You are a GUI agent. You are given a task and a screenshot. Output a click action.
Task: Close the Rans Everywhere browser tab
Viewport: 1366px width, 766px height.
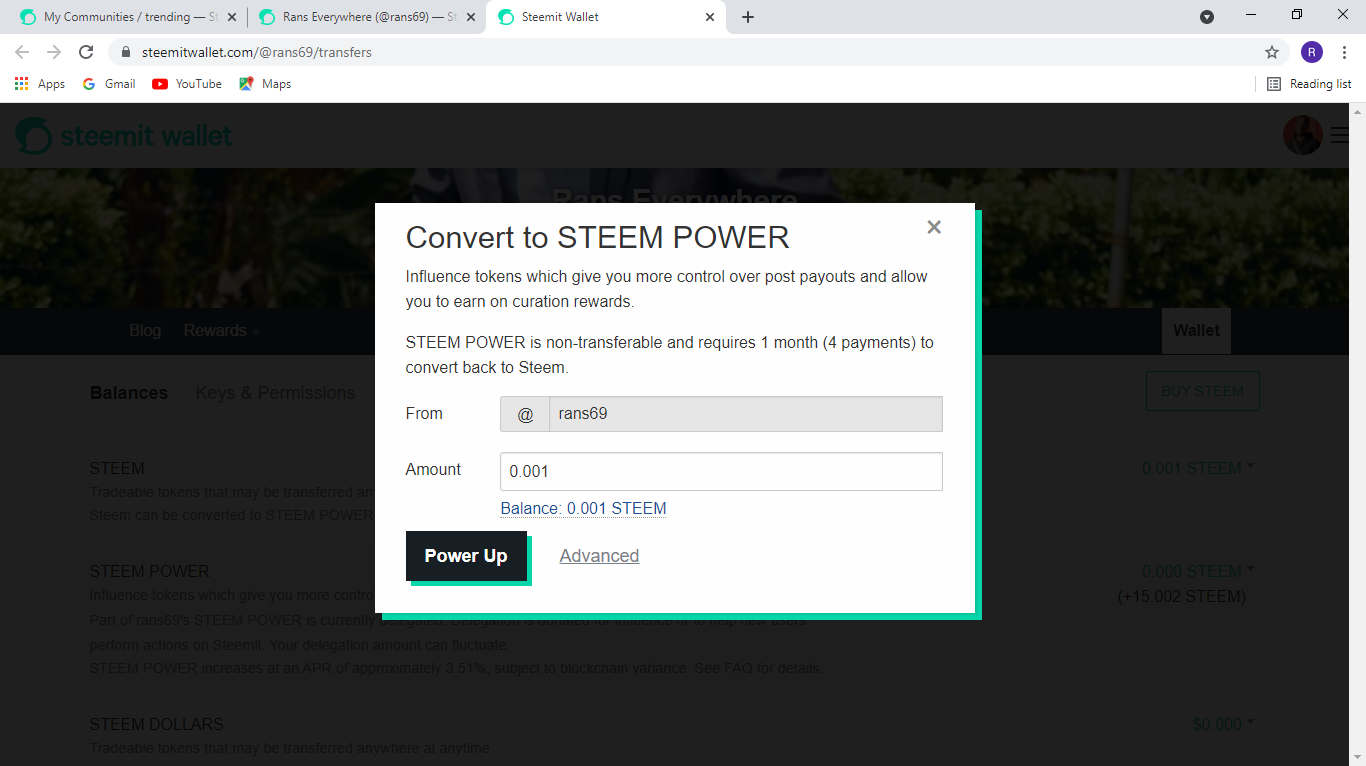point(471,17)
